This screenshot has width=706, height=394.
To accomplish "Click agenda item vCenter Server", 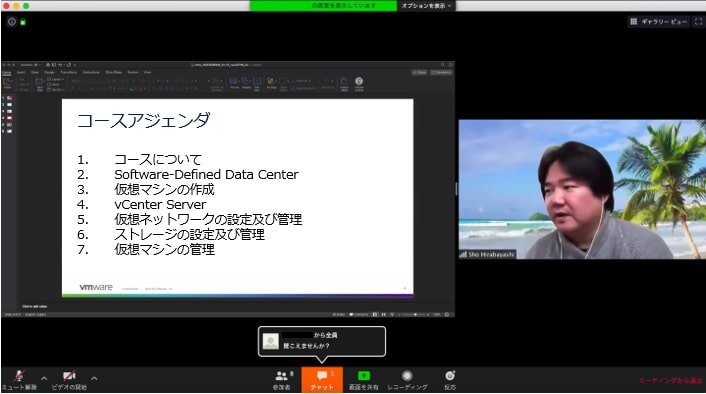I will click(x=160, y=204).
